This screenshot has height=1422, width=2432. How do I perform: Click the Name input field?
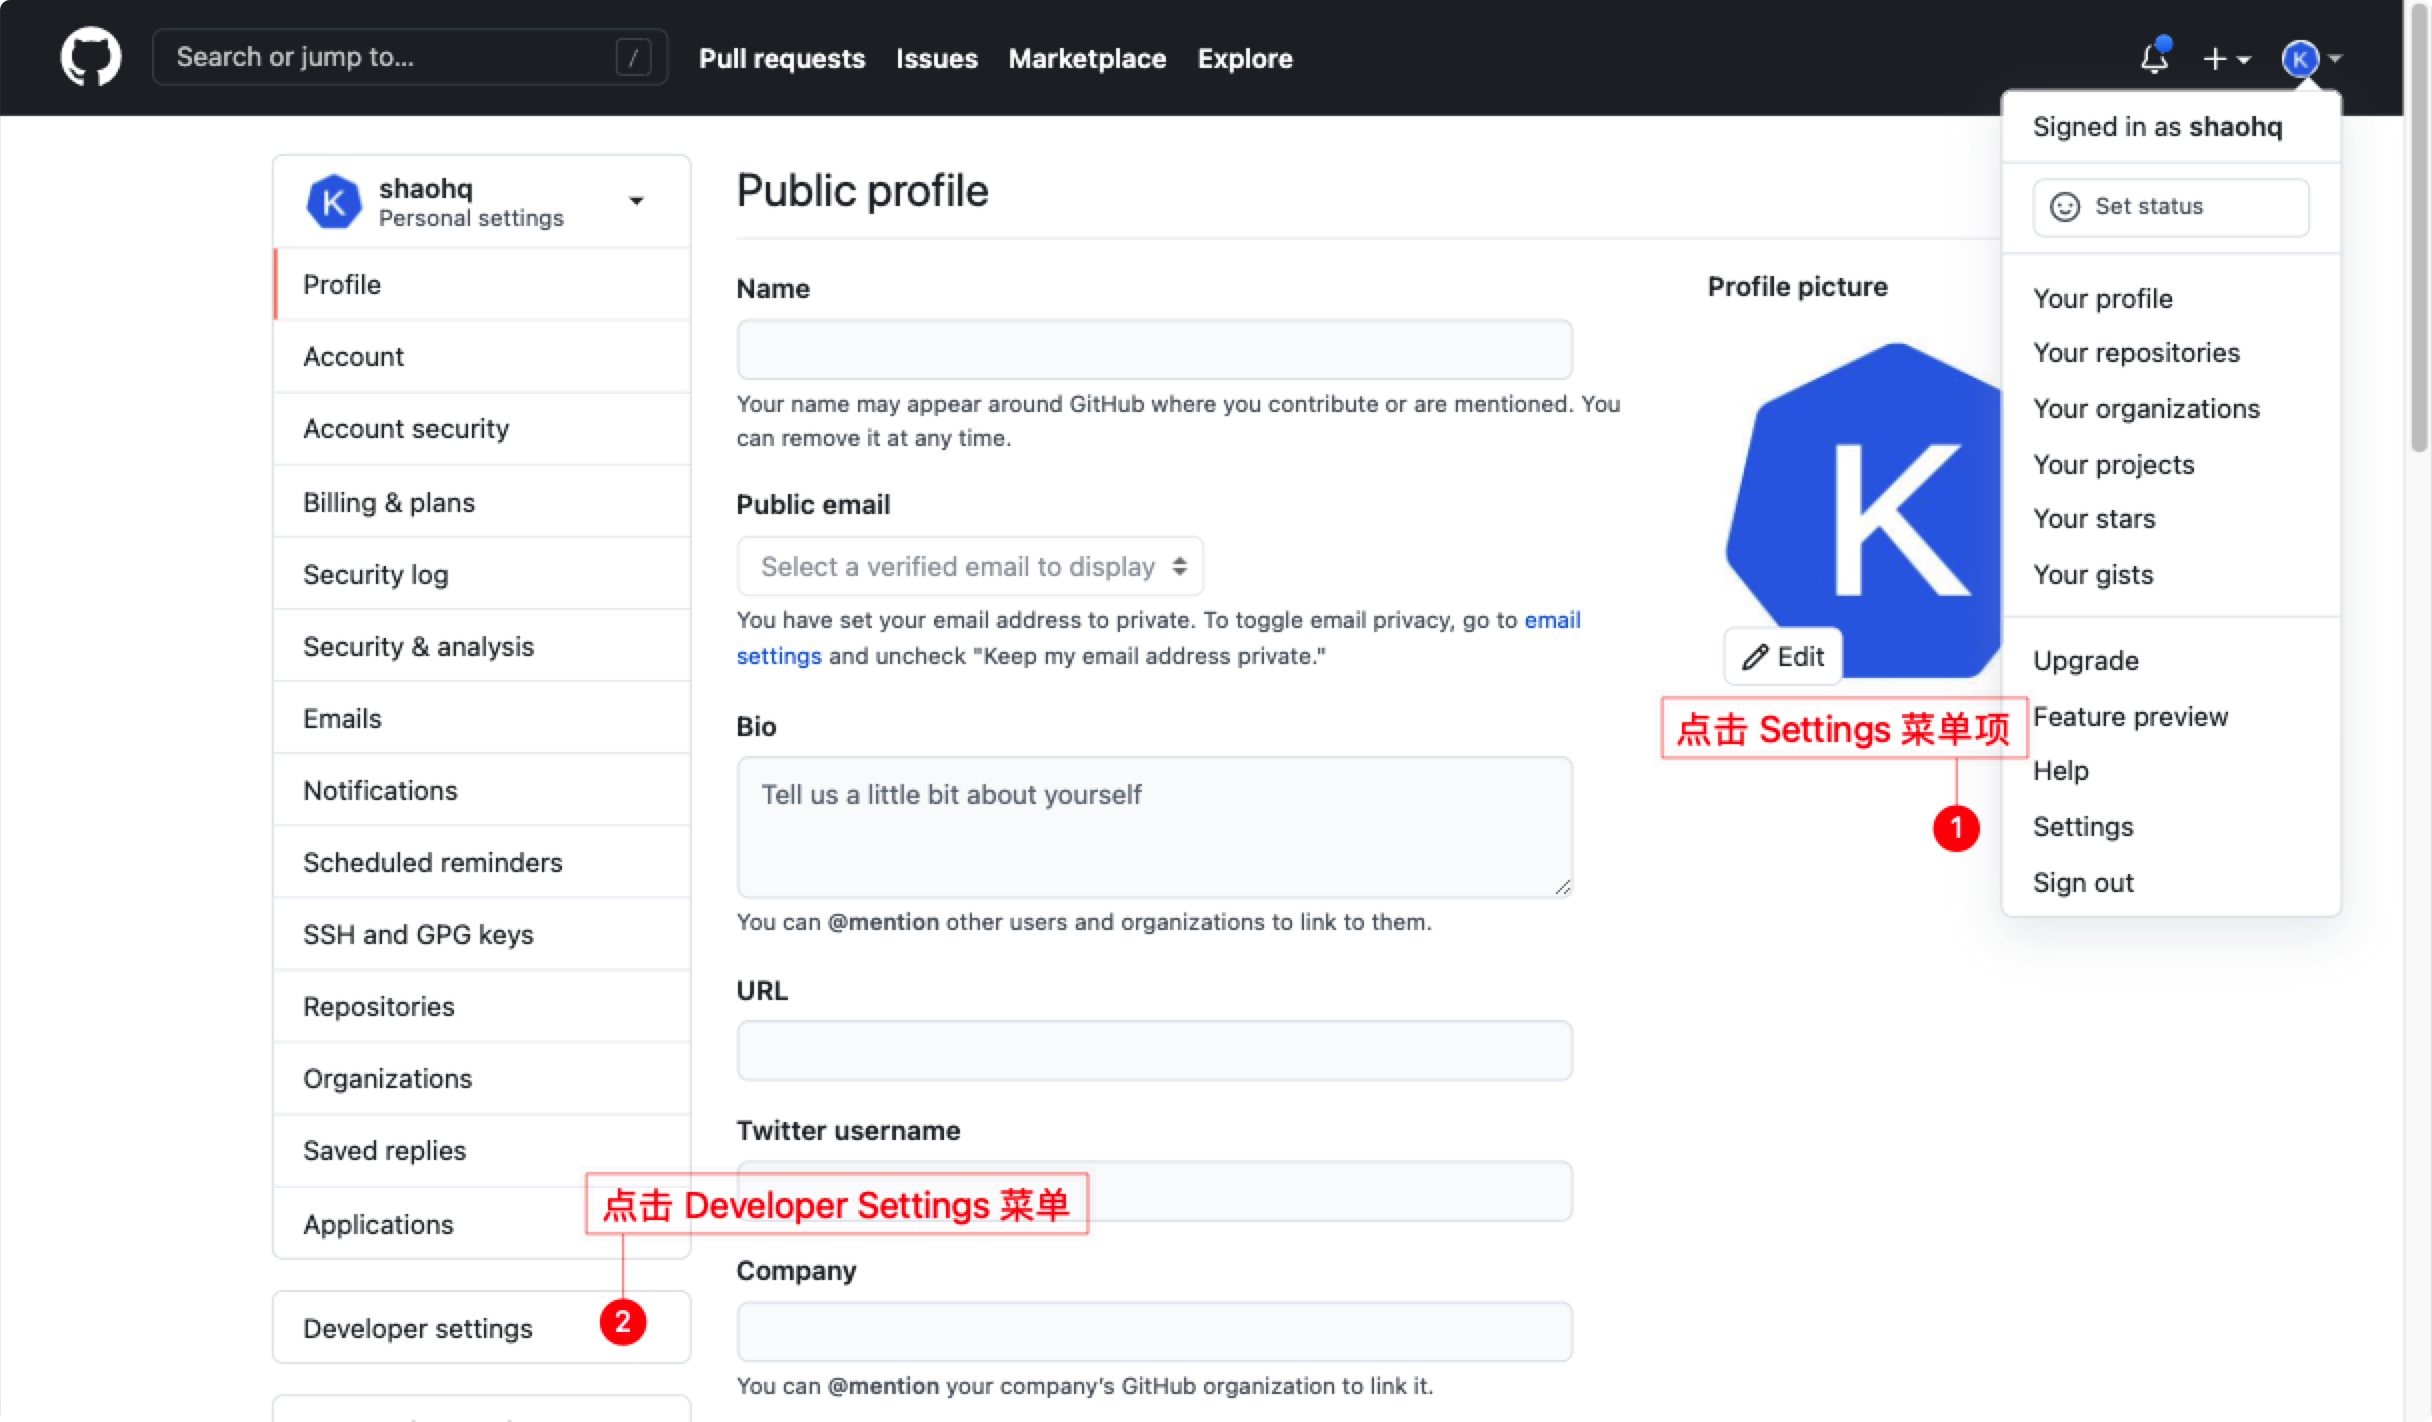click(x=1154, y=350)
